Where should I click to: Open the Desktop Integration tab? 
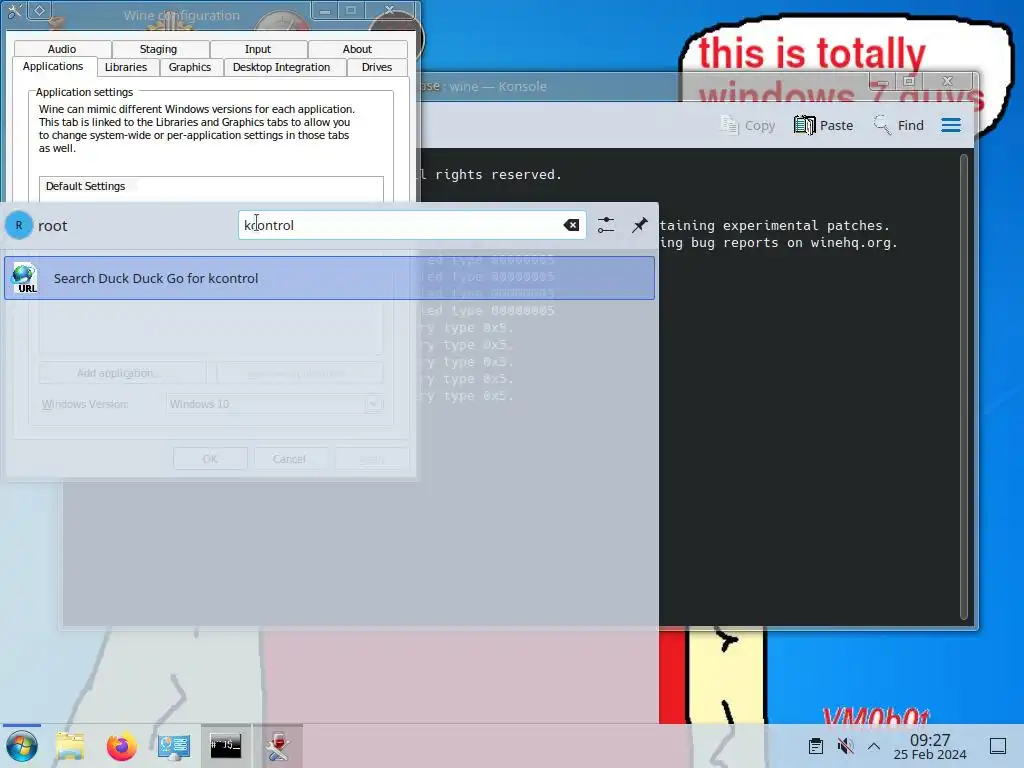click(281, 67)
